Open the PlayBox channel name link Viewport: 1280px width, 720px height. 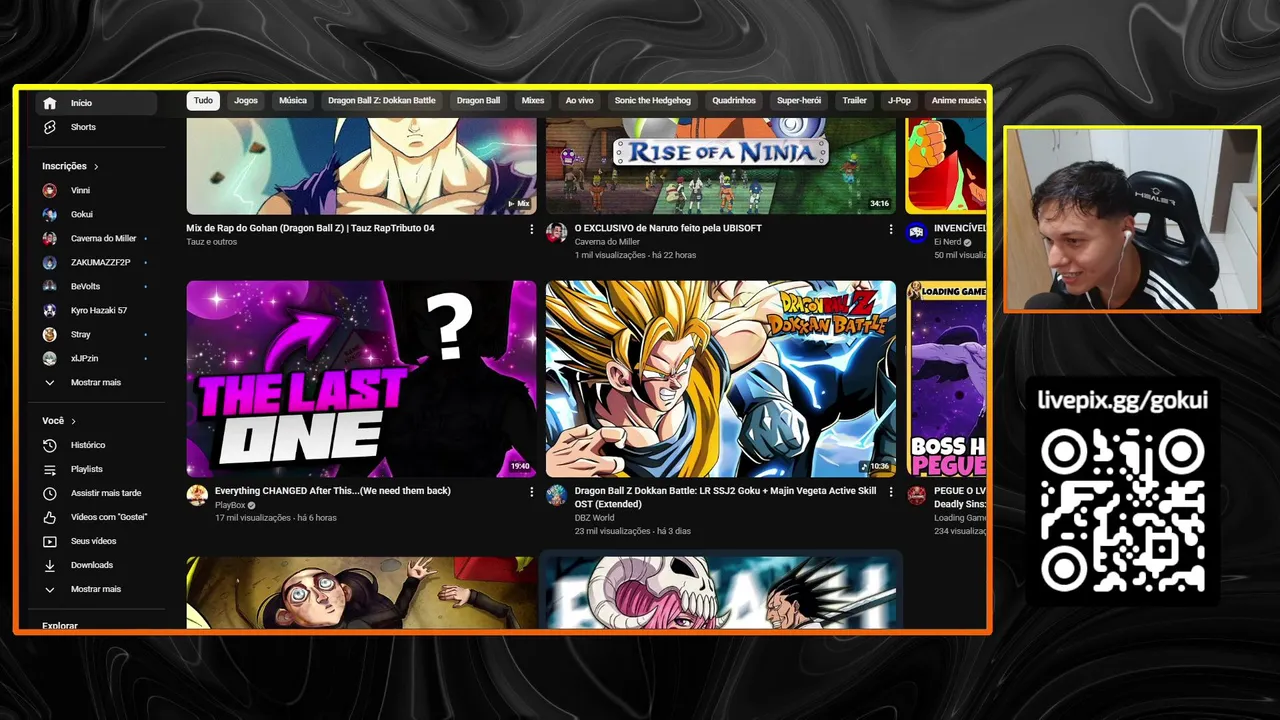230,505
